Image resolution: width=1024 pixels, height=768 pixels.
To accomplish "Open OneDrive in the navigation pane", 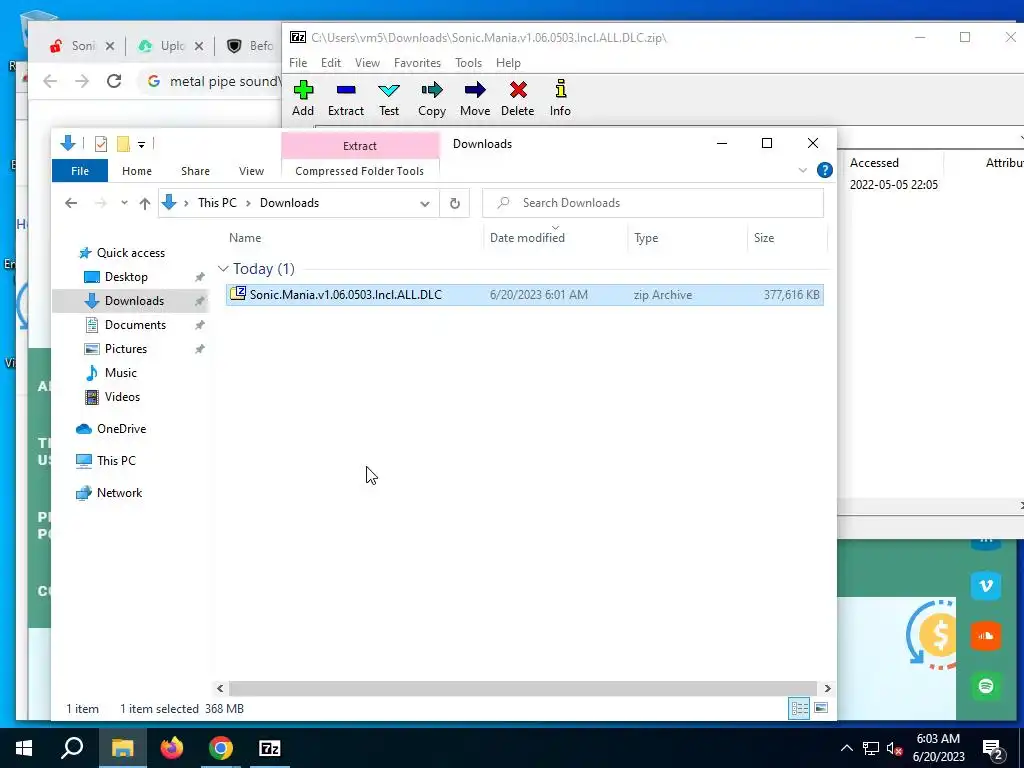I will [121, 429].
